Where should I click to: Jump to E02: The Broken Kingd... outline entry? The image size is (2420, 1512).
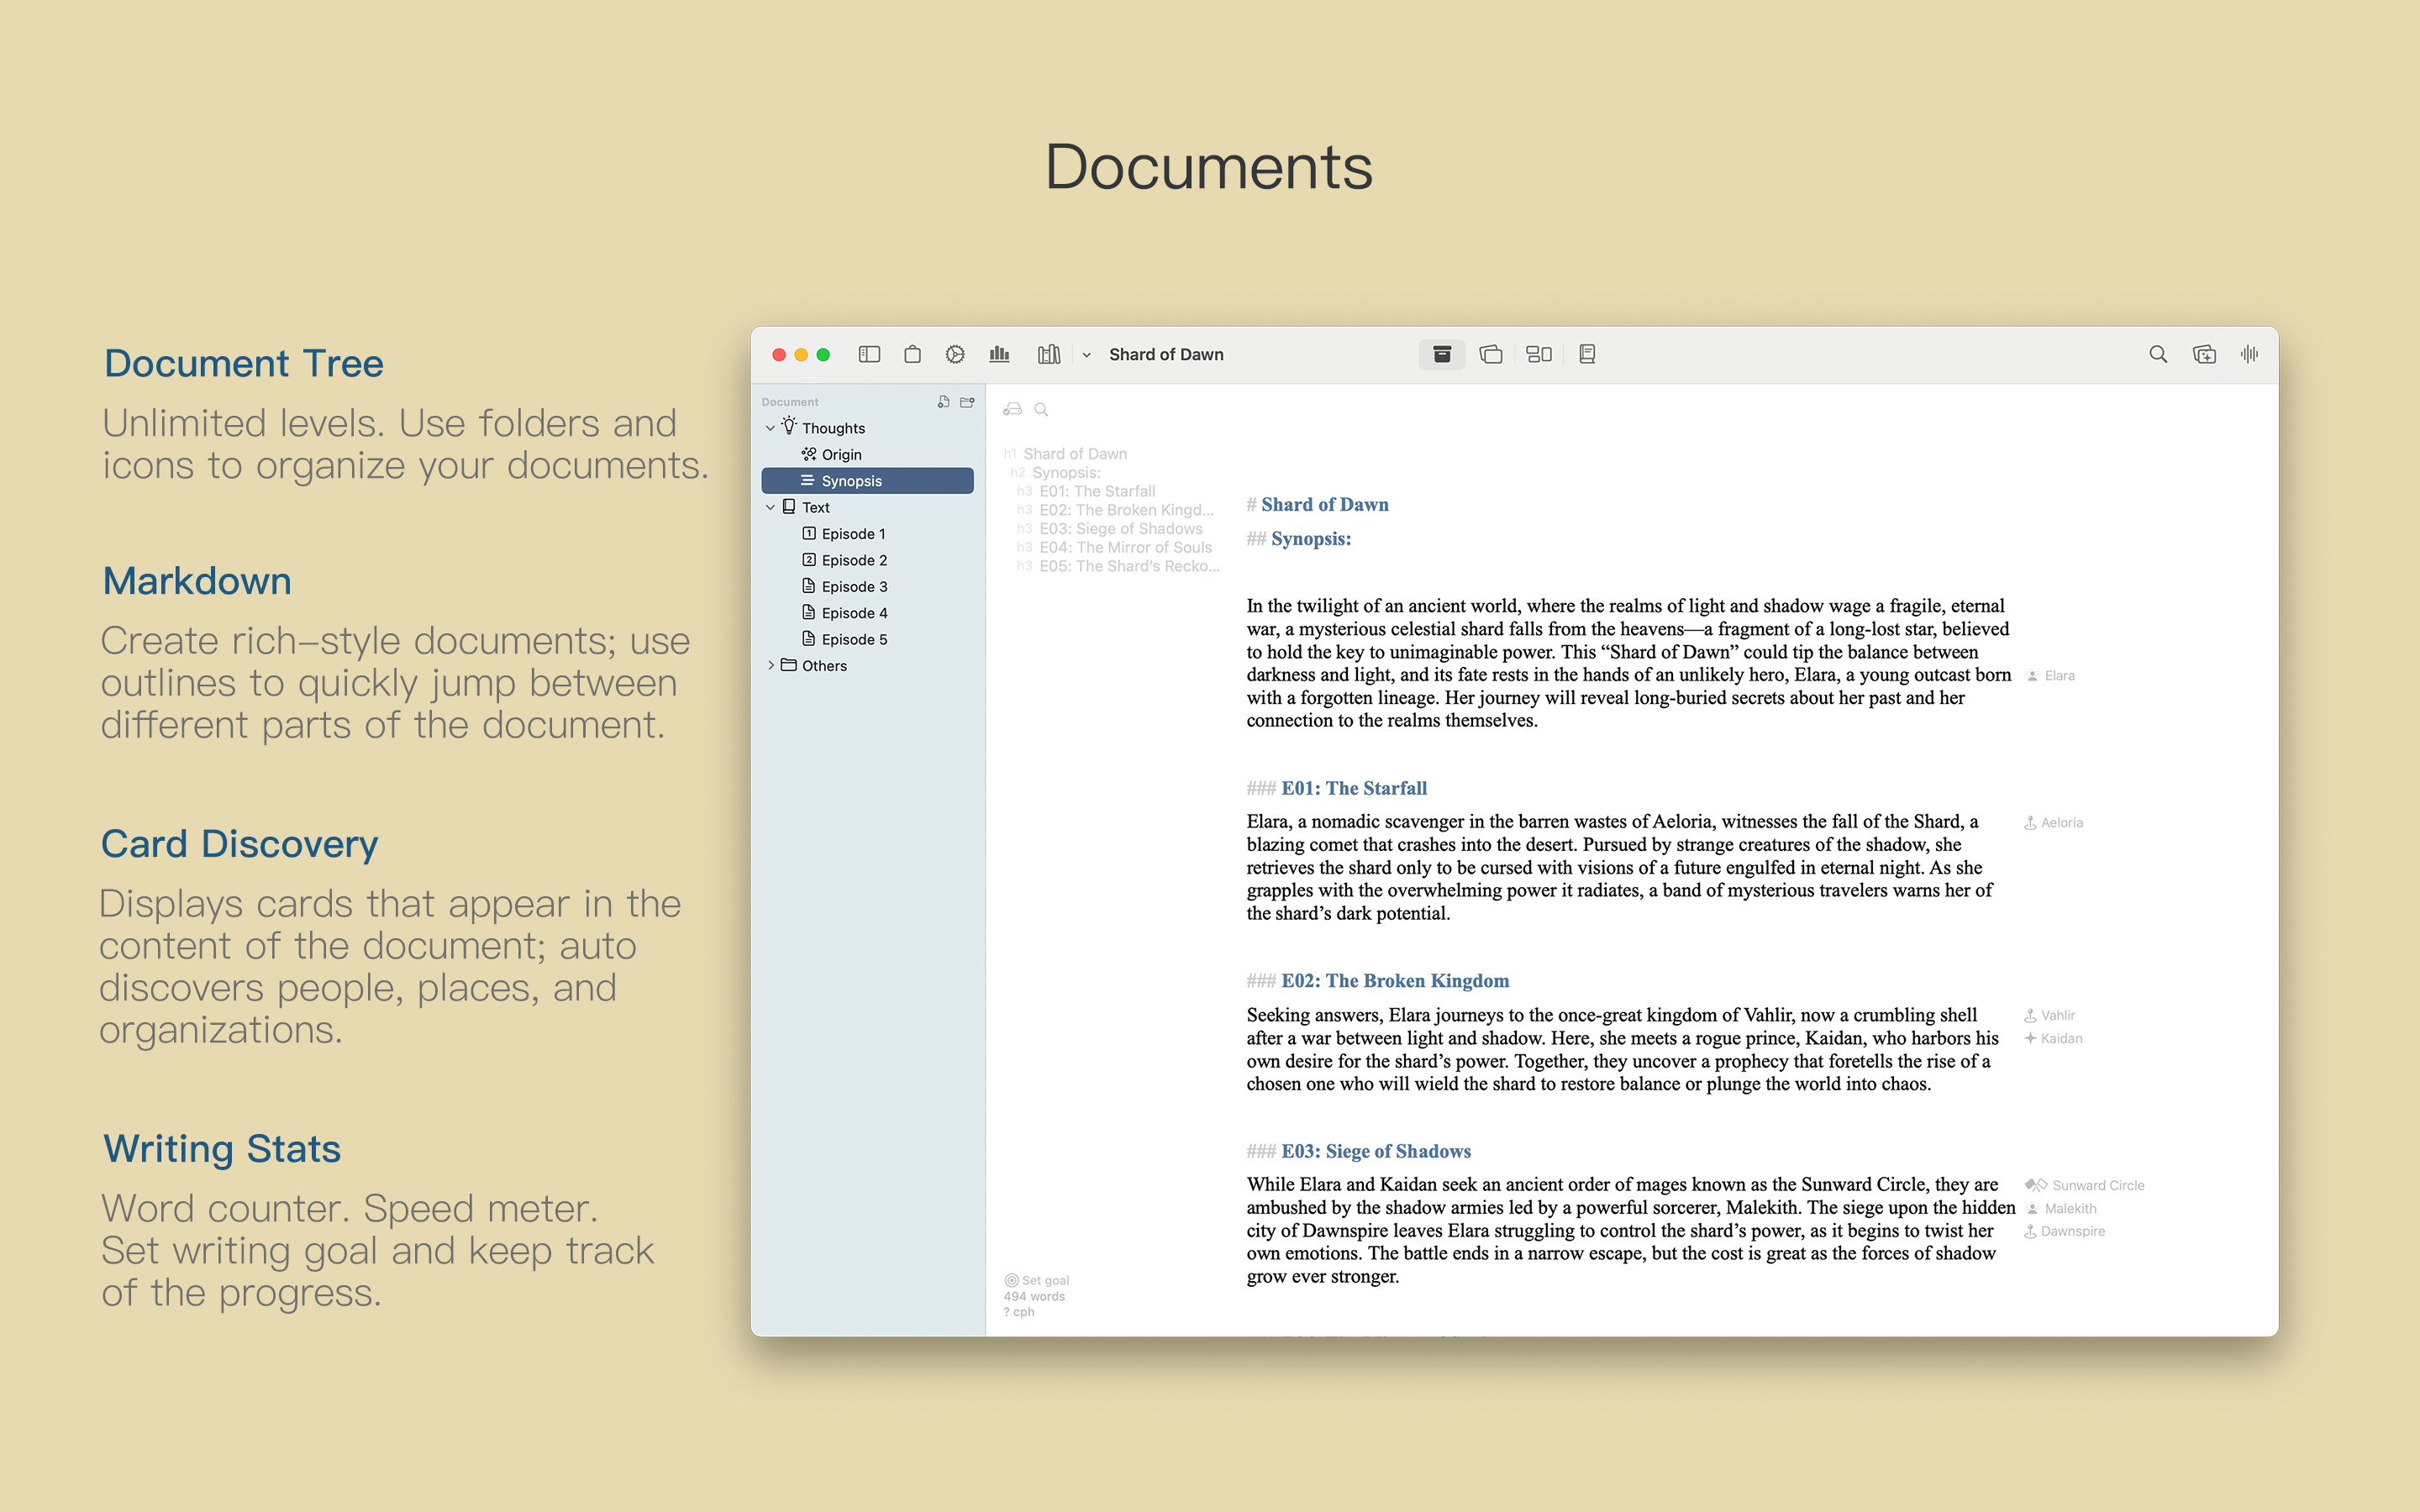tap(1115, 510)
